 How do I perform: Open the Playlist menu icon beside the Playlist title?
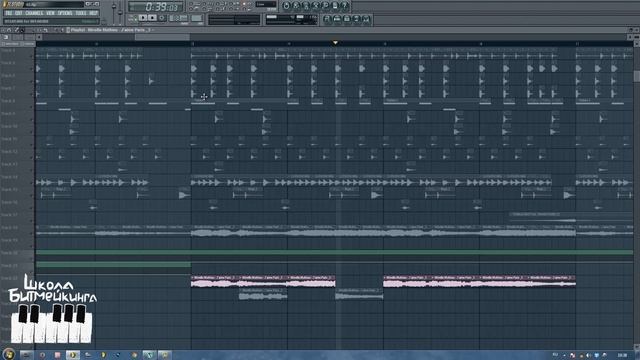[68, 30]
